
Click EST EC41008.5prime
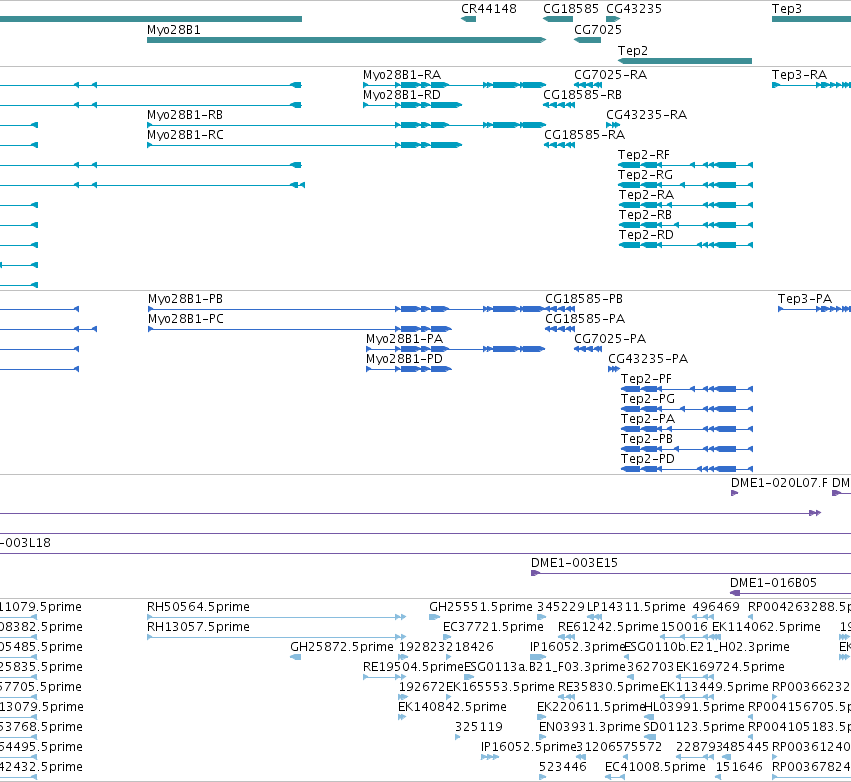tap(614, 777)
